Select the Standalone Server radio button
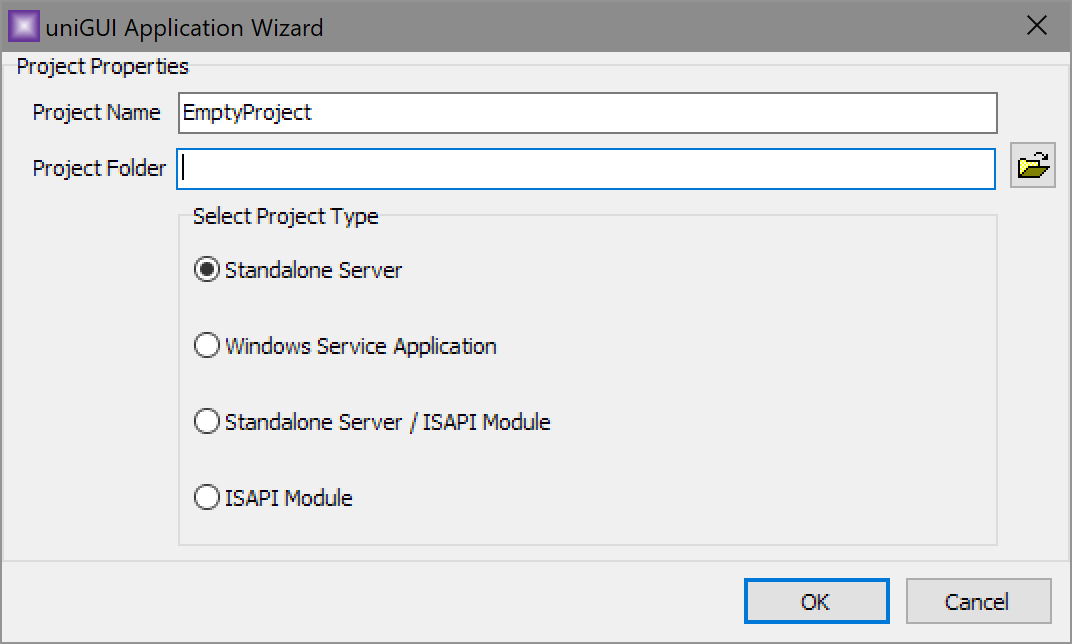Image resolution: width=1072 pixels, height=644 pixels. [x=207, y=270]
